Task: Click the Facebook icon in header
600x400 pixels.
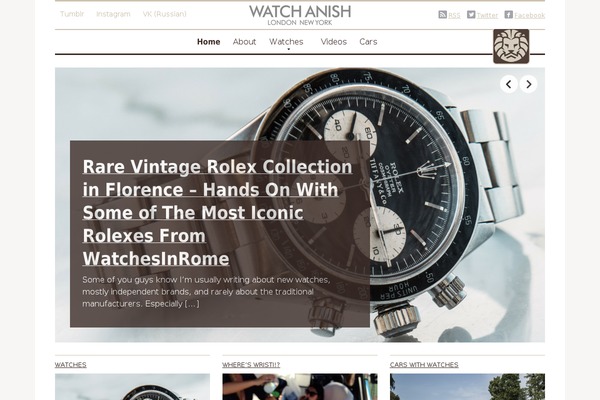Action: coord(509,15)
